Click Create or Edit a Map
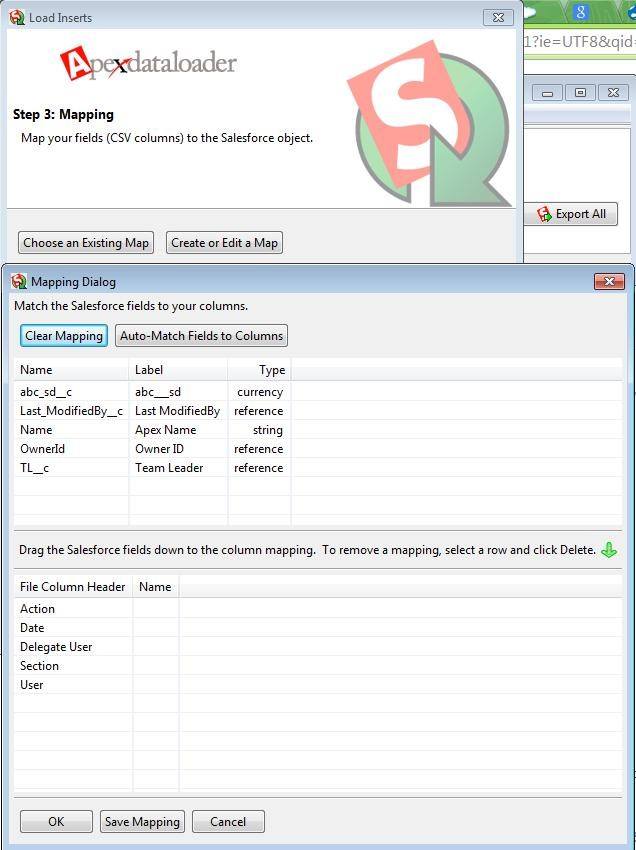The height and width of the screenshot is (850, 636). click(224, 242)
